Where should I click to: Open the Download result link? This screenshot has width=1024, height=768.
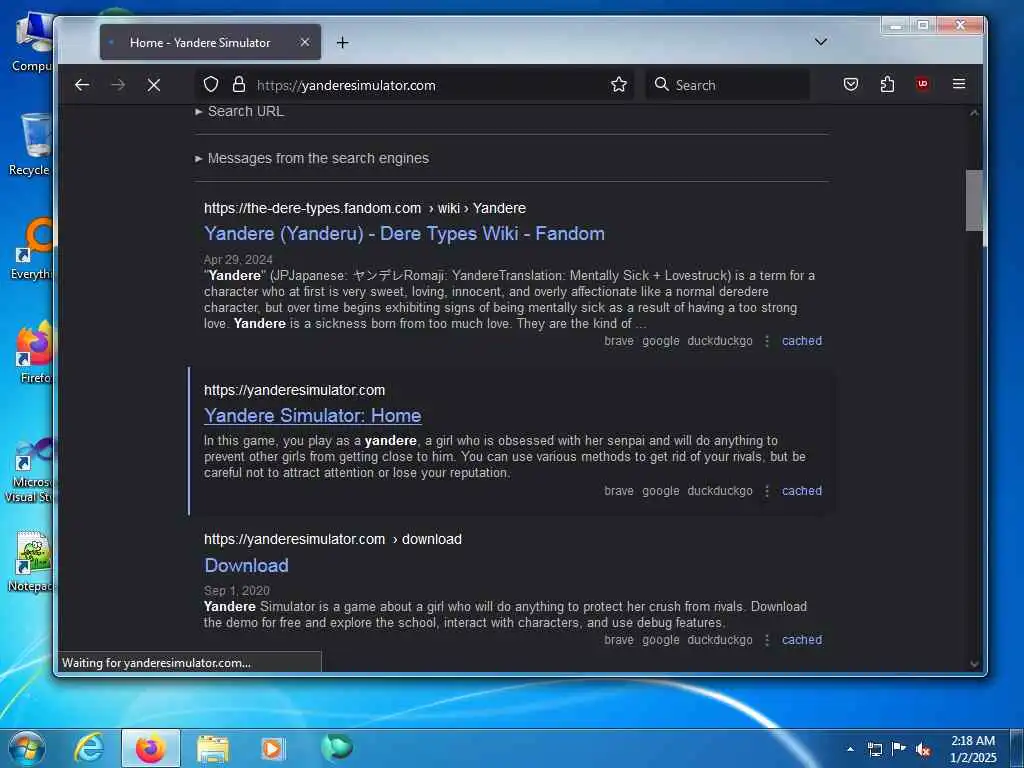click(x=246, y=566)
